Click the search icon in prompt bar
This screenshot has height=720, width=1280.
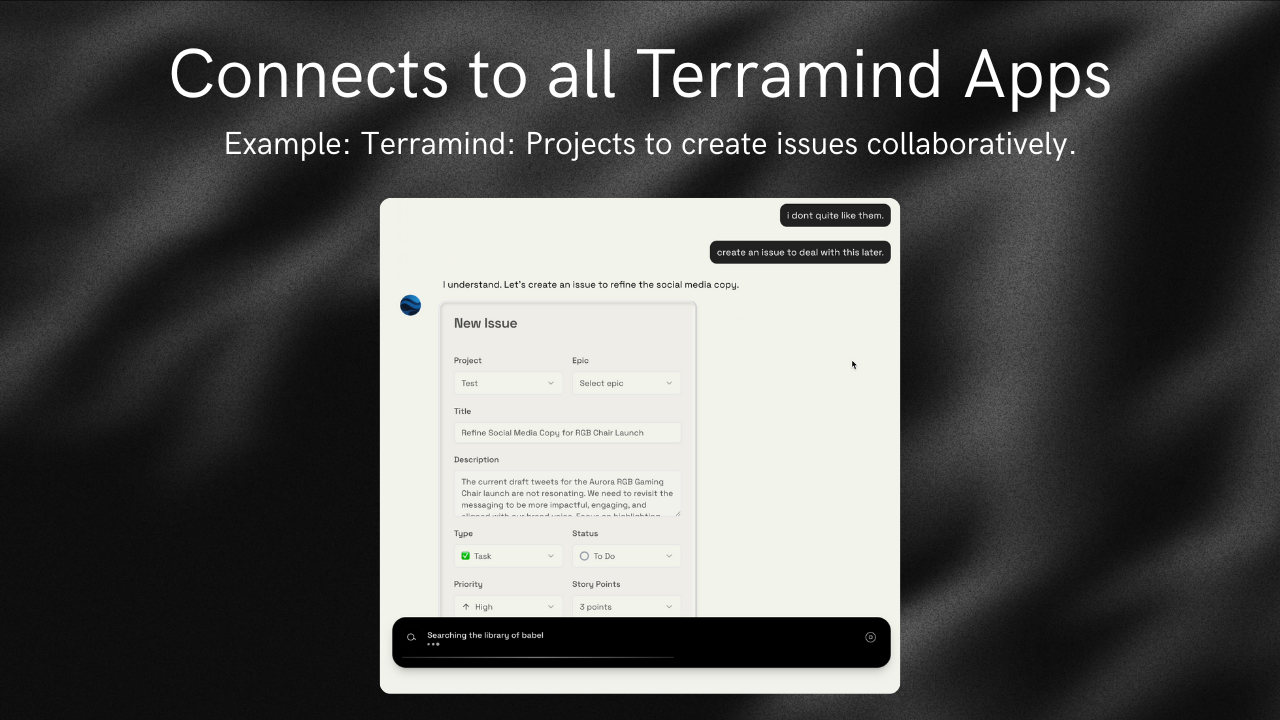pos(411,637)
